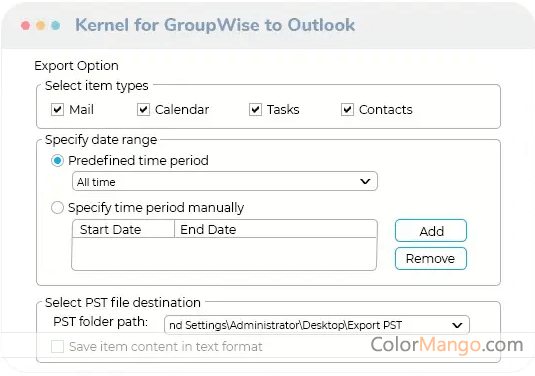This screenshot has height=376, width=535.
Task: Disable the Tasks item type
Action: coord(255,110)
